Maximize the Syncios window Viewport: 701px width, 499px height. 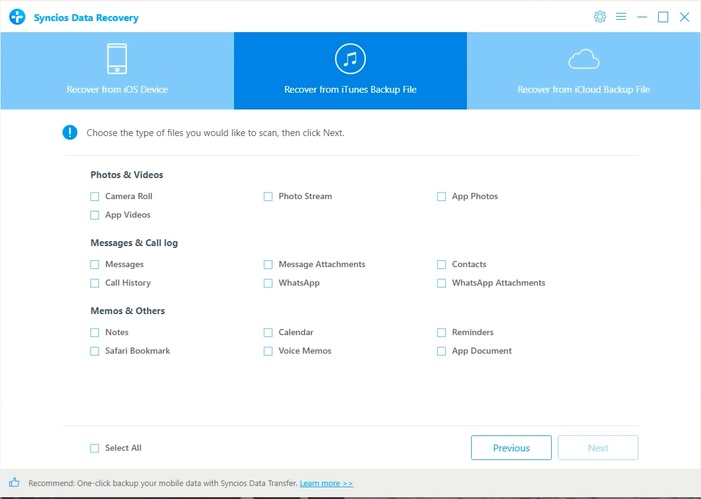[x=663, y=17]
